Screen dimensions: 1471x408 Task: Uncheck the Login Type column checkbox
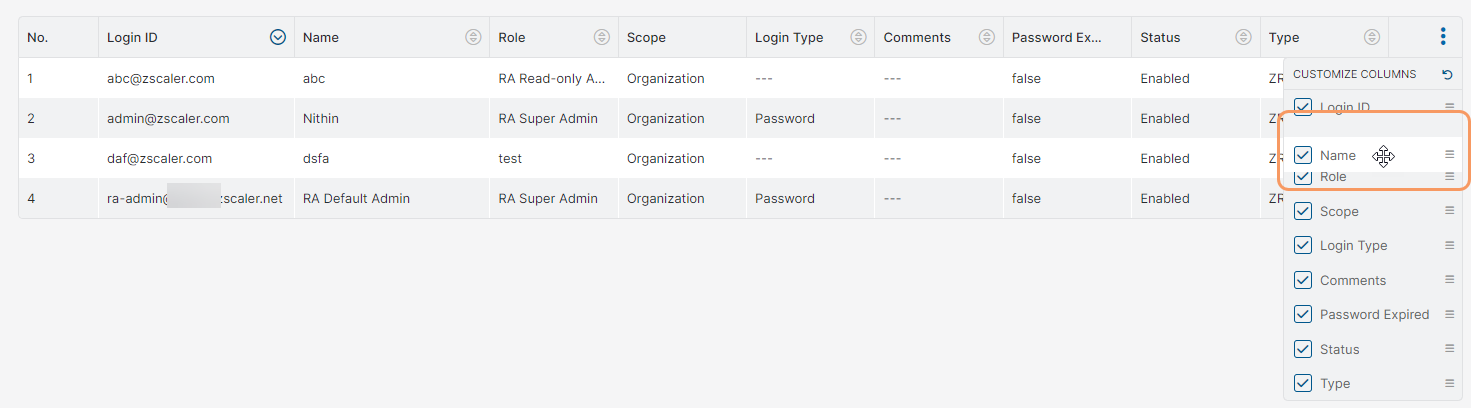pos(1303,246)
